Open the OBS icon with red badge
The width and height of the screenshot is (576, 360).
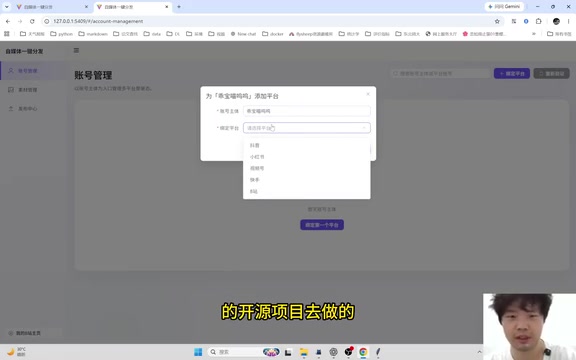coord(348,352)
